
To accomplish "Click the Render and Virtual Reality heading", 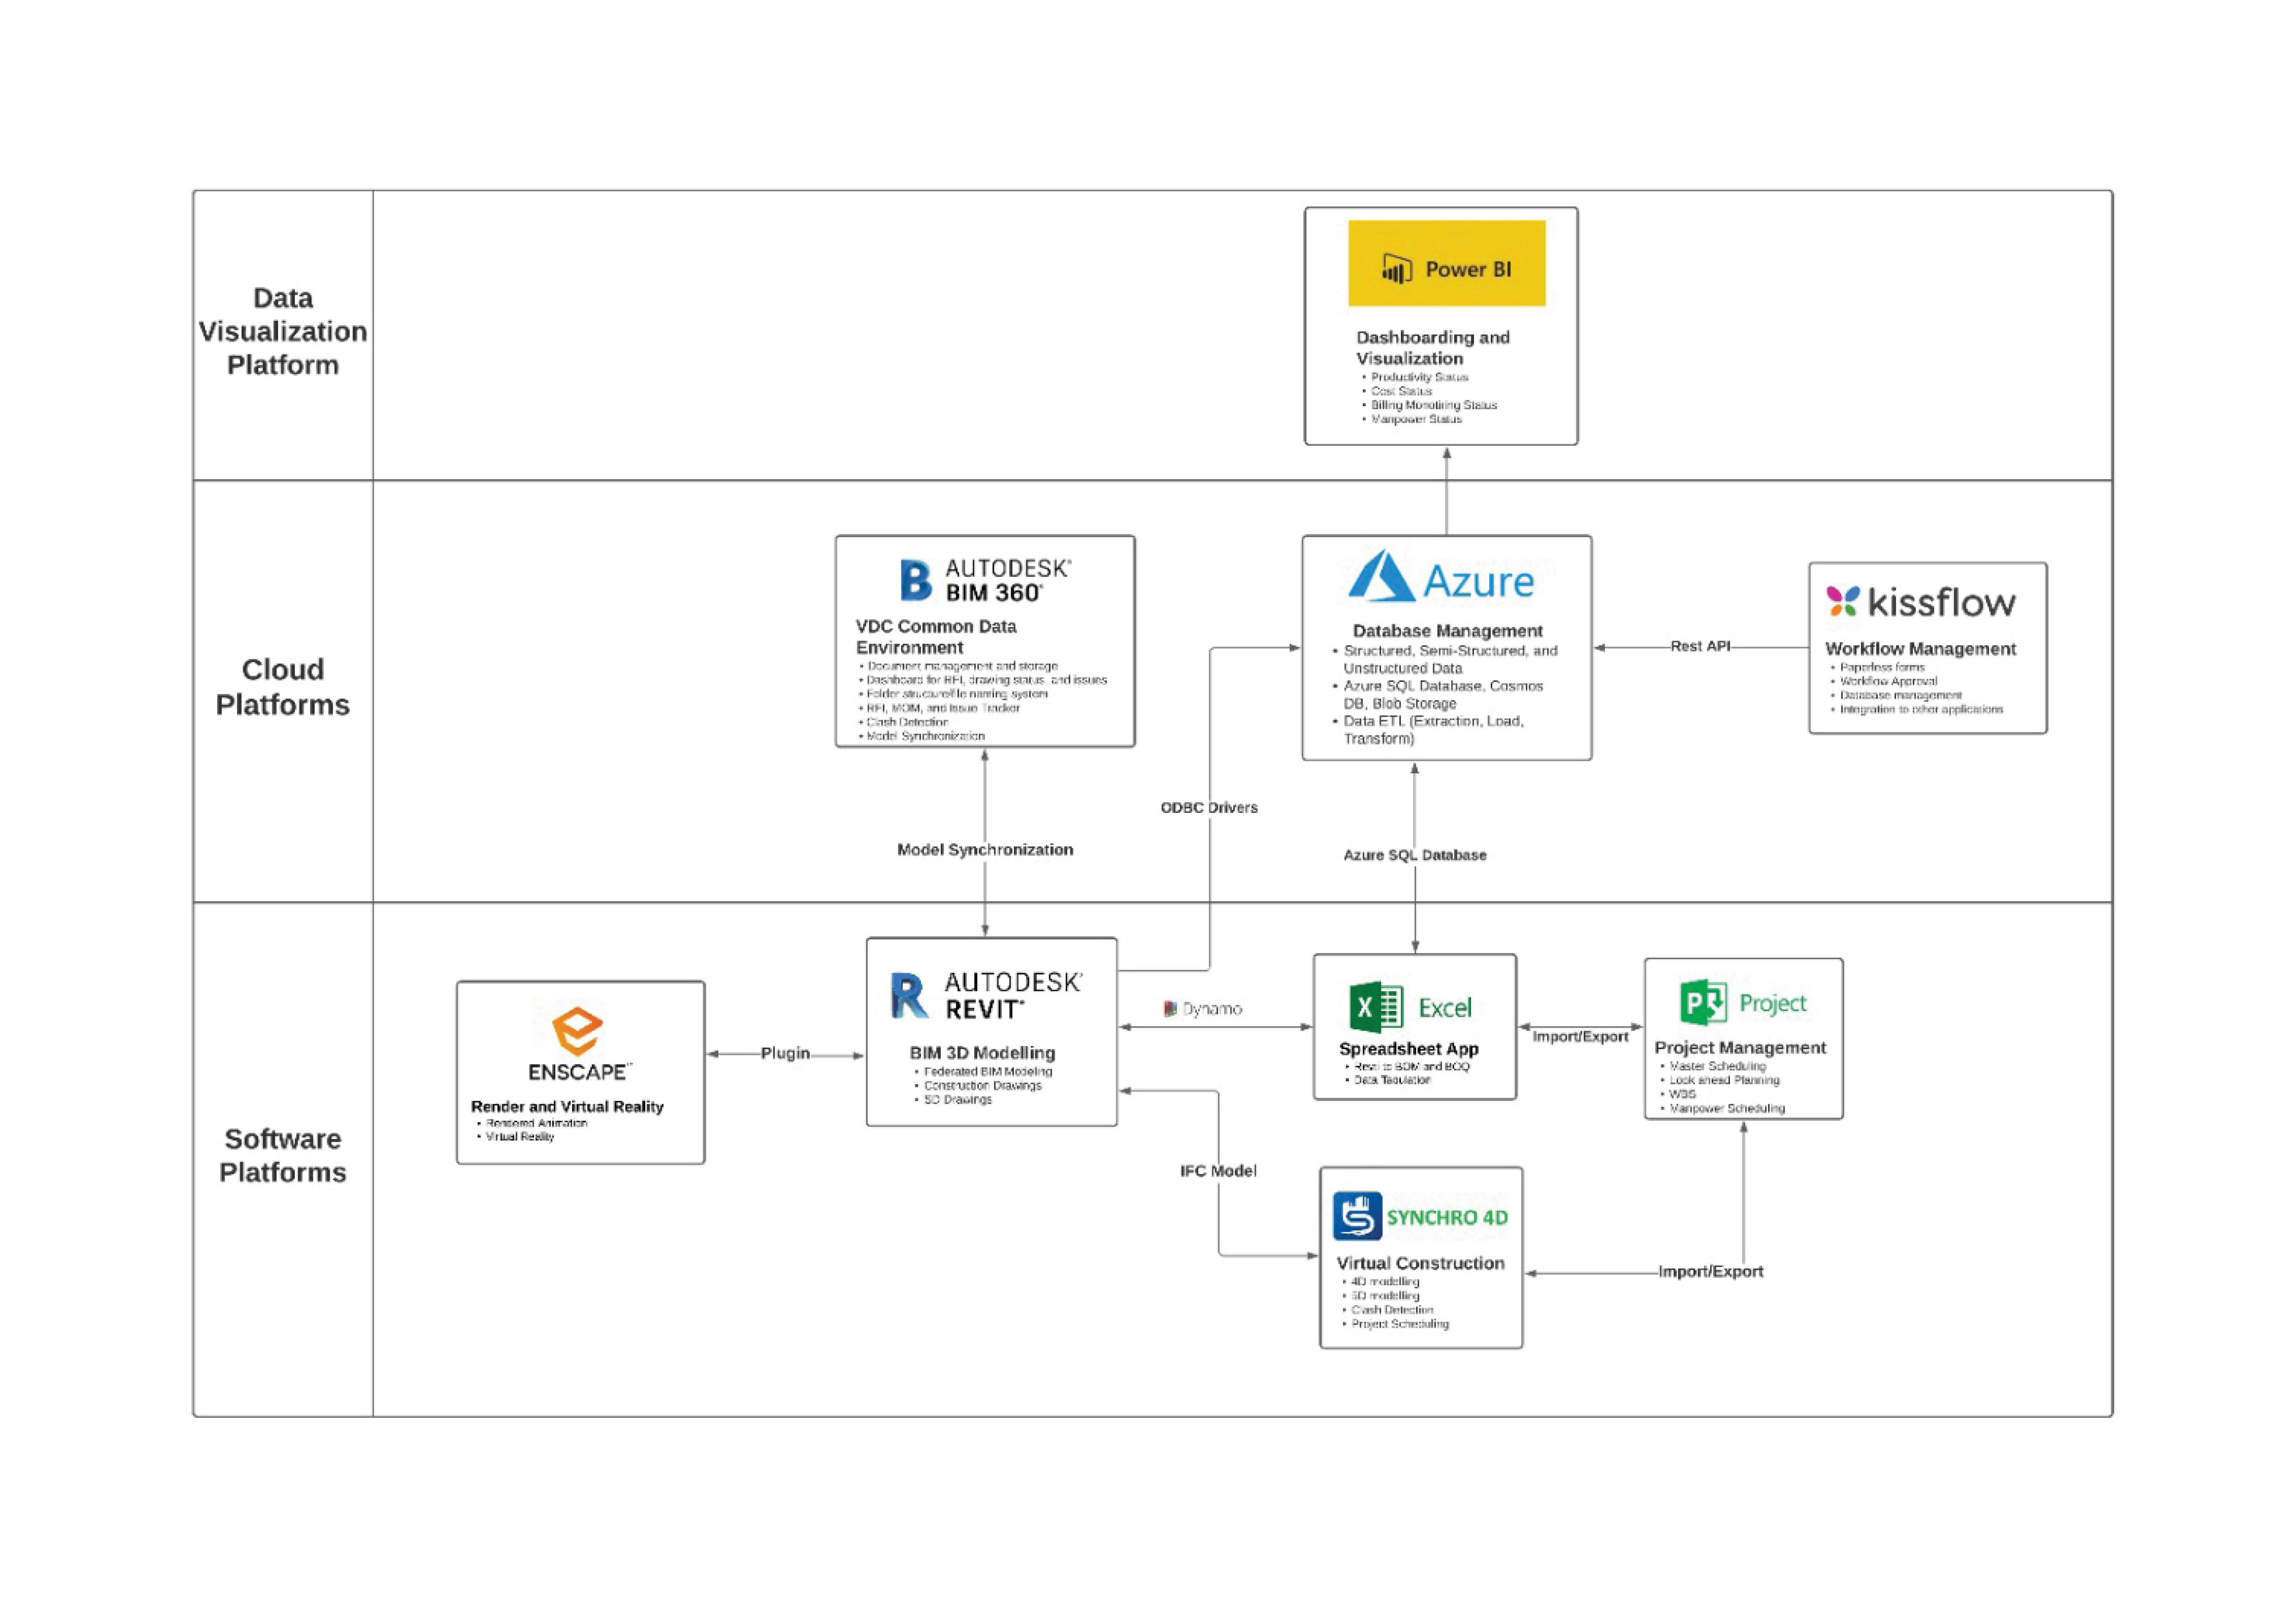I will [x=567, y=1106].
